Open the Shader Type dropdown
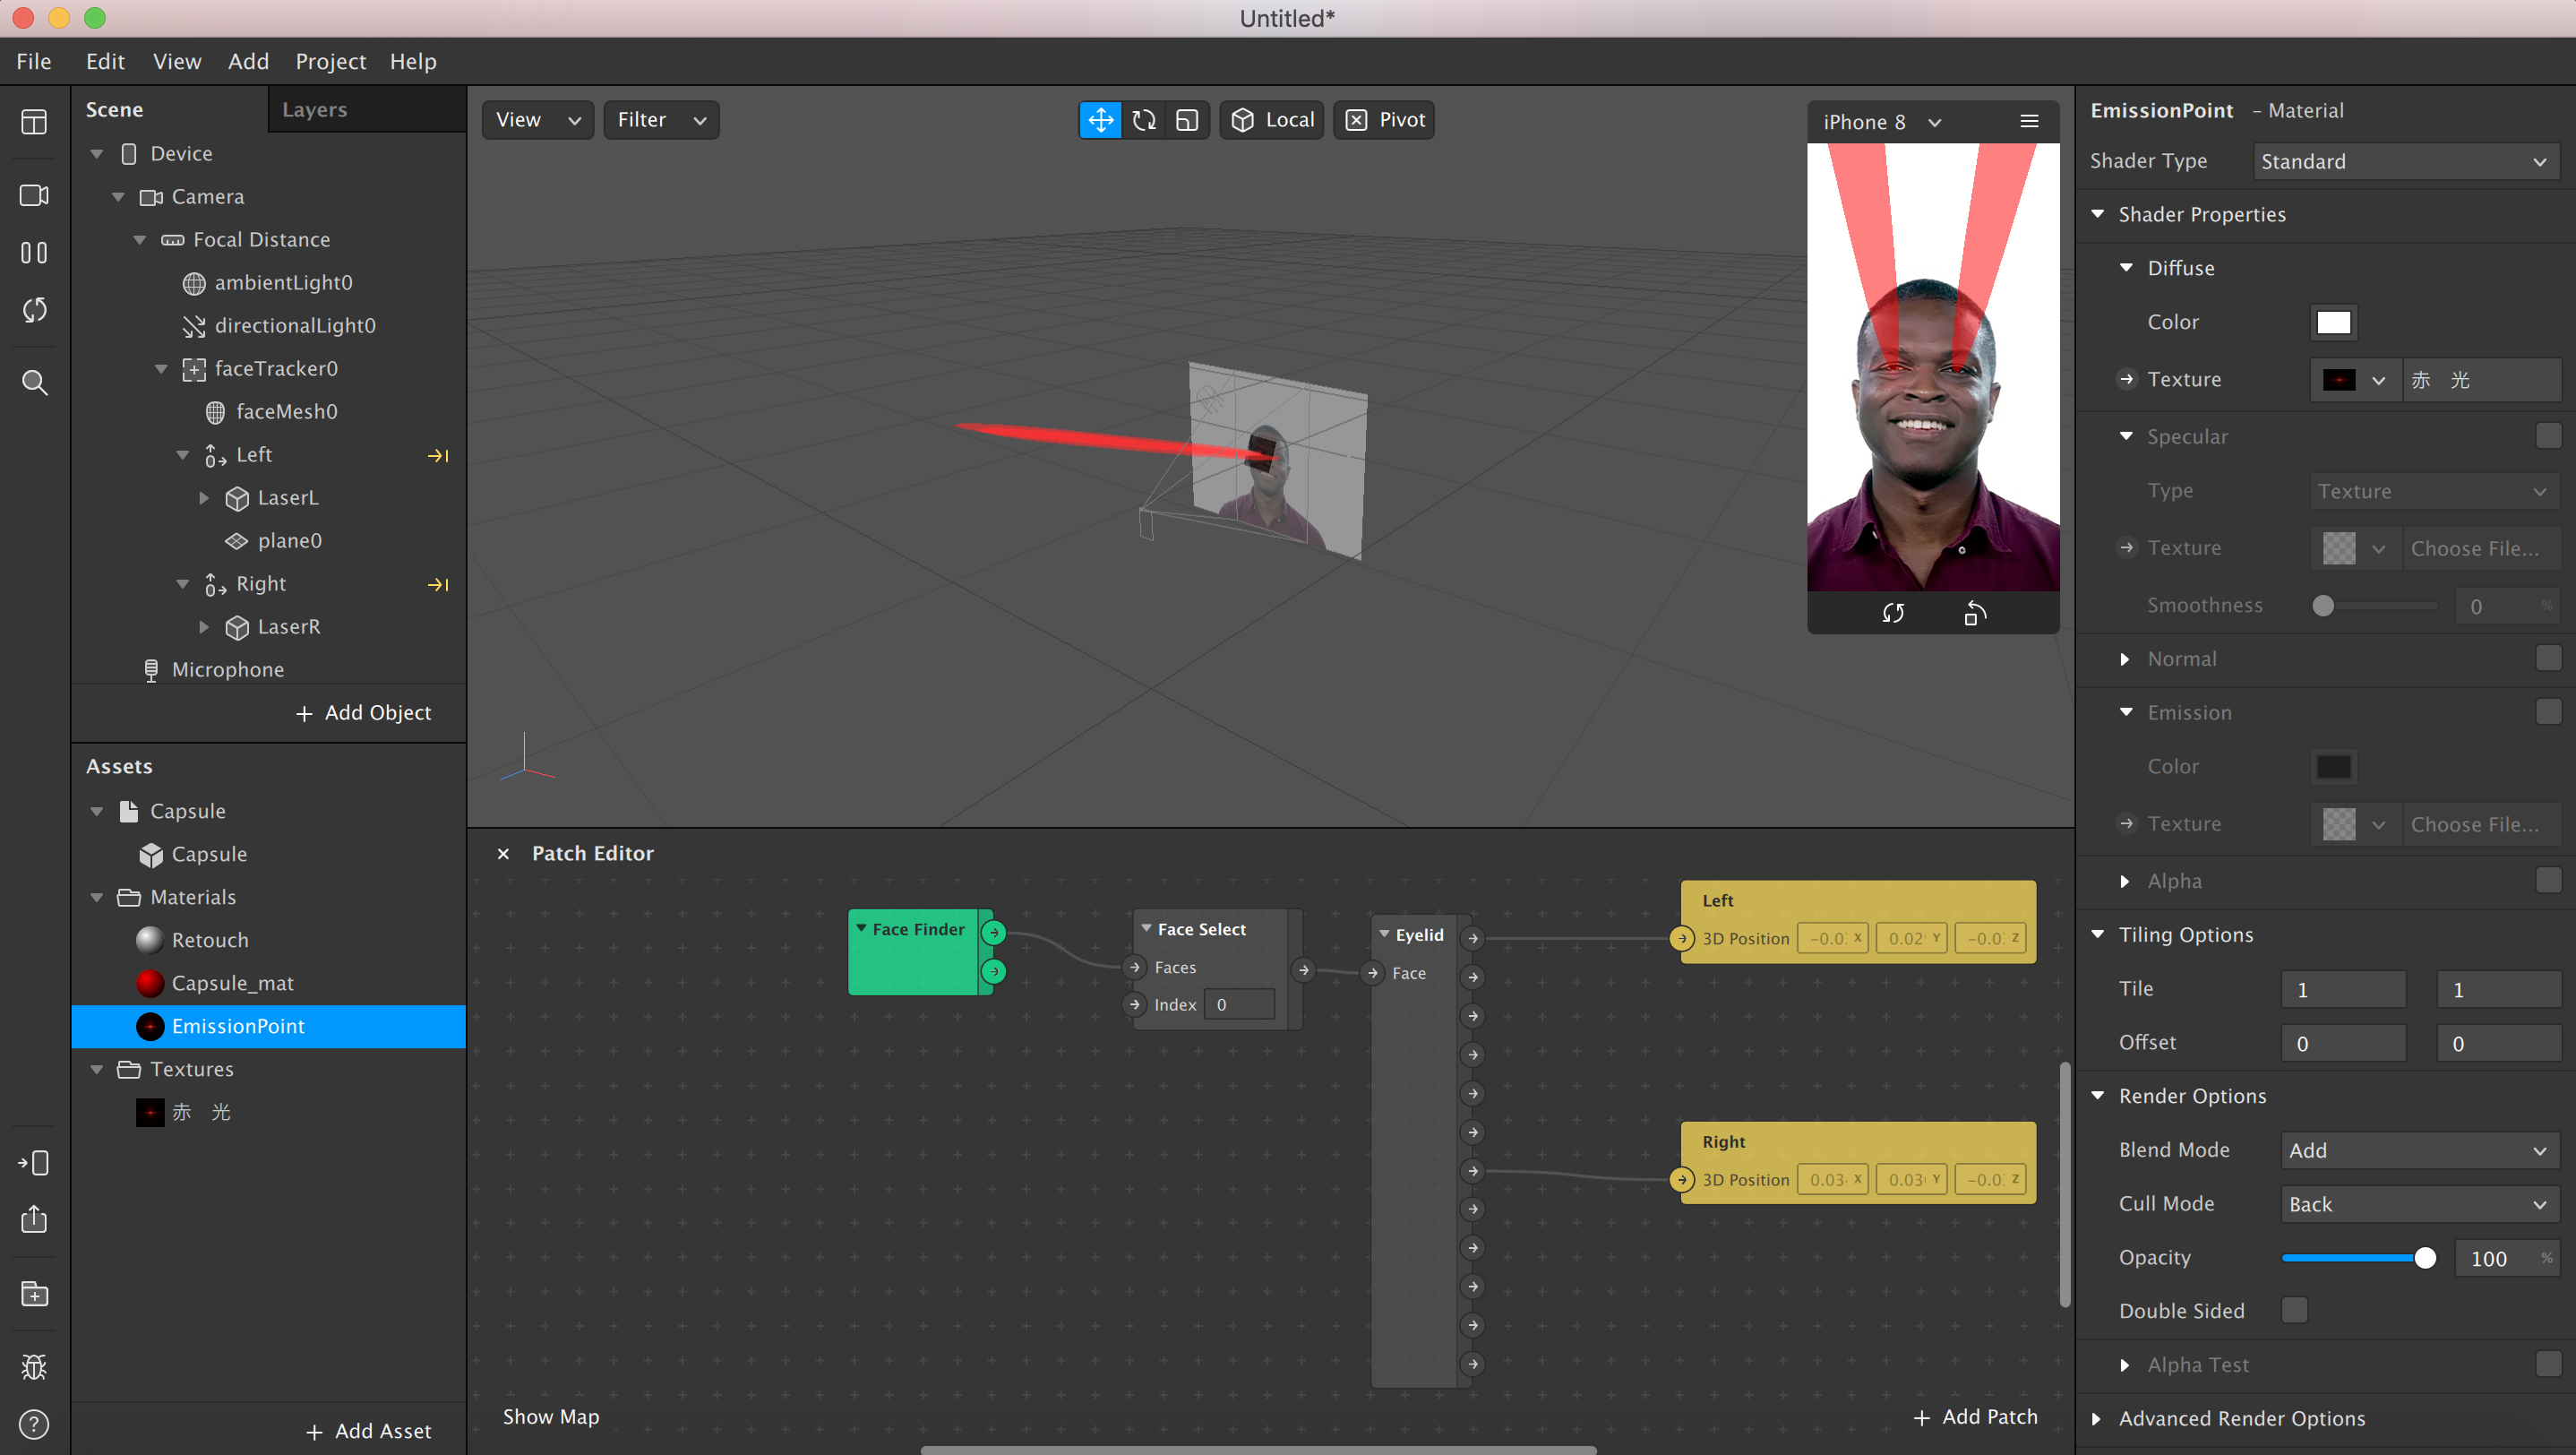The height and width of the screenshot is (1455, 2576). pyautogui.click(x=2405, y=161)
